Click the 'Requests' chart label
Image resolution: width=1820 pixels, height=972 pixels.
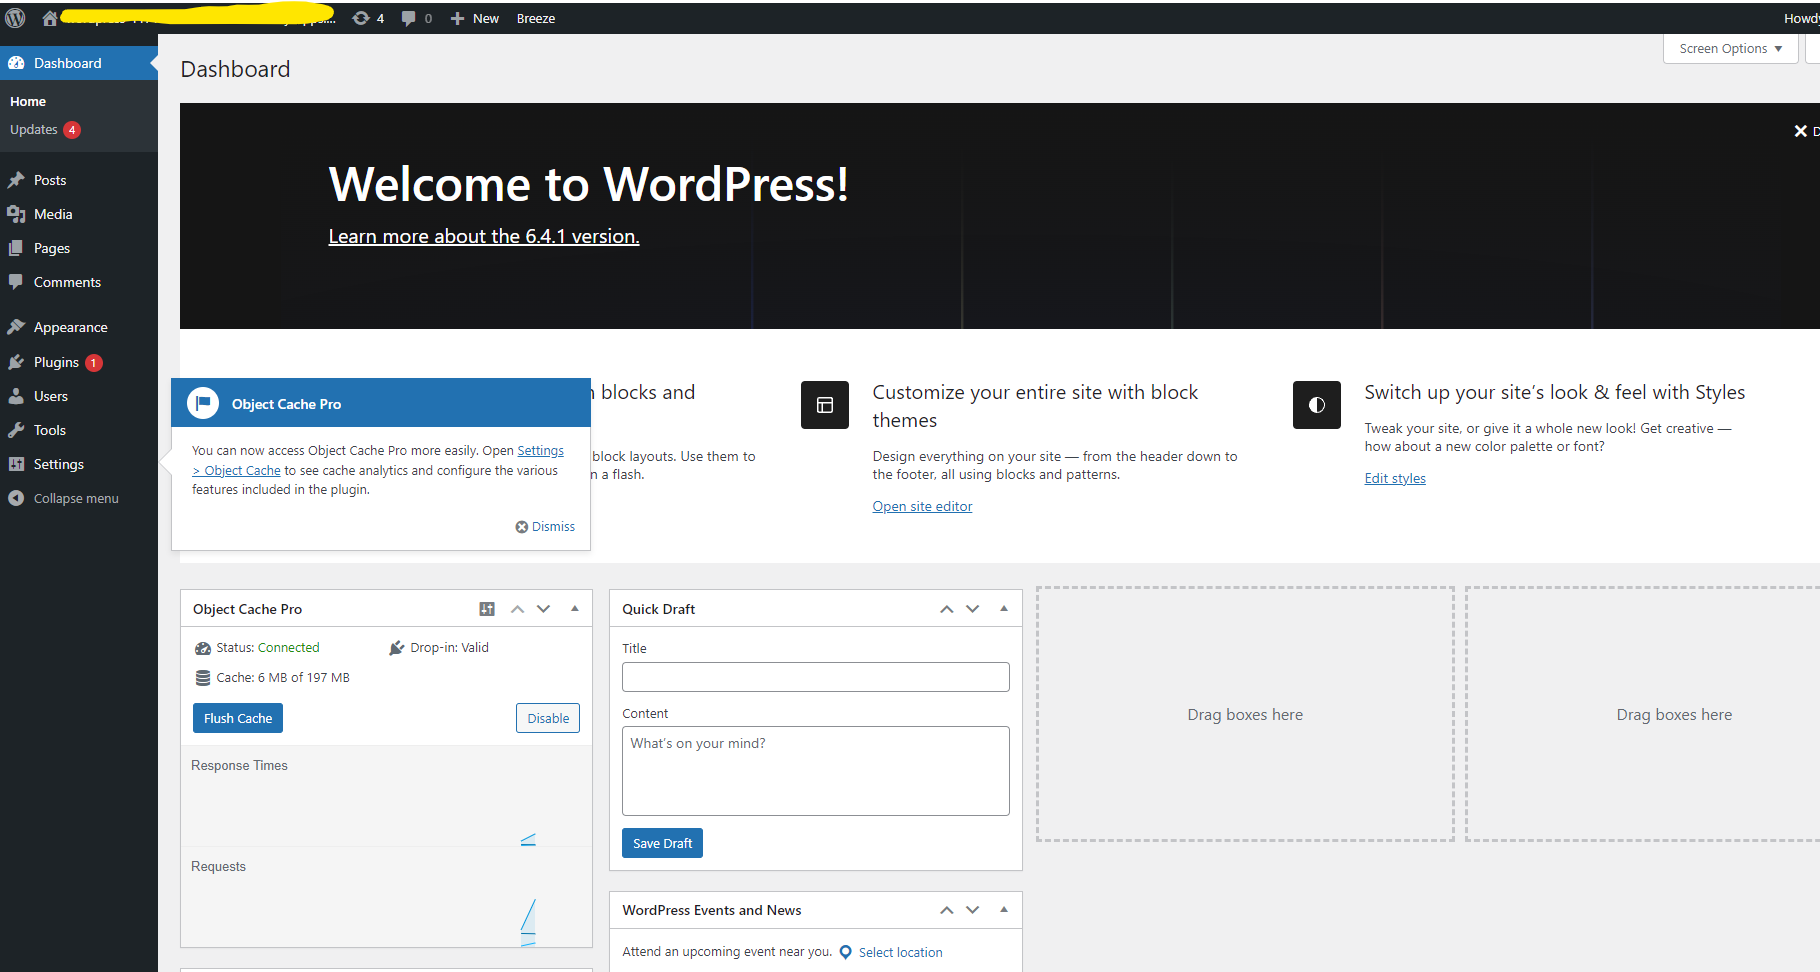[218, 866]
